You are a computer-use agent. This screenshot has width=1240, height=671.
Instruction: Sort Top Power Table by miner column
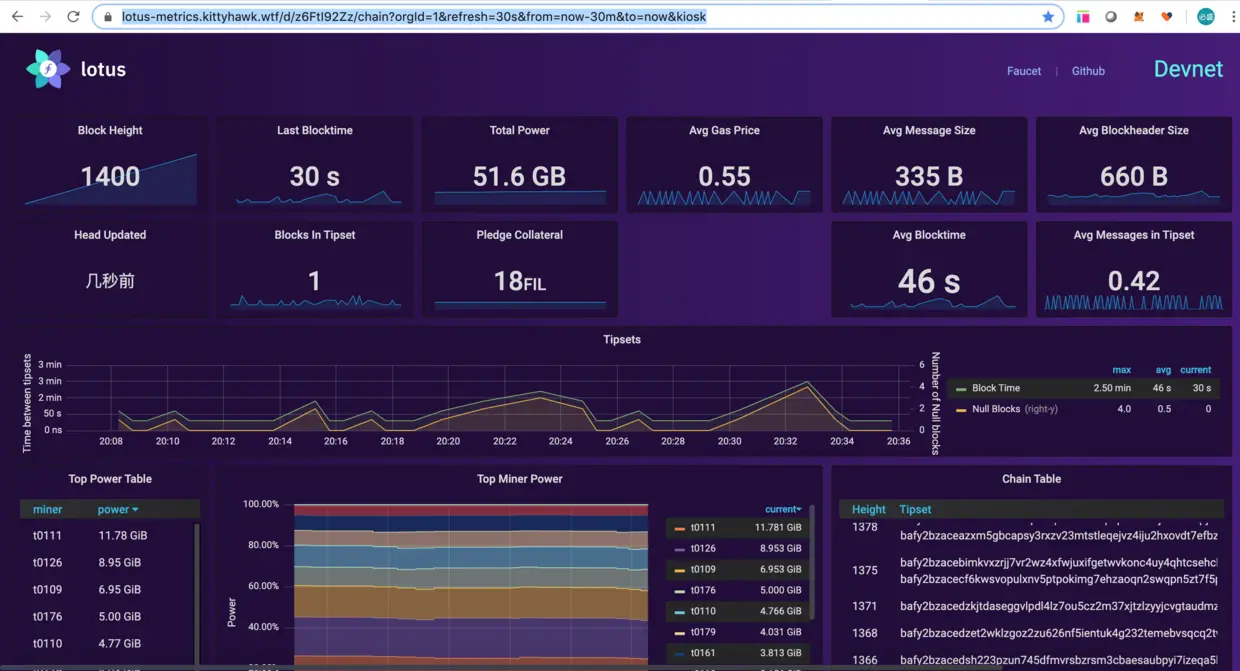pos(47,509)
